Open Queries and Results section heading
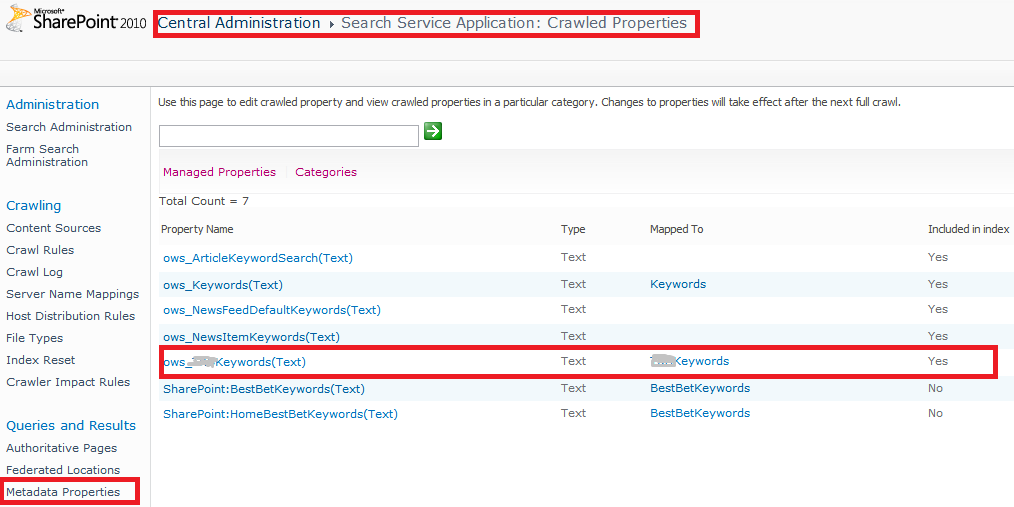The width and height of the screenshot is (1014, 507). (71, 426)
